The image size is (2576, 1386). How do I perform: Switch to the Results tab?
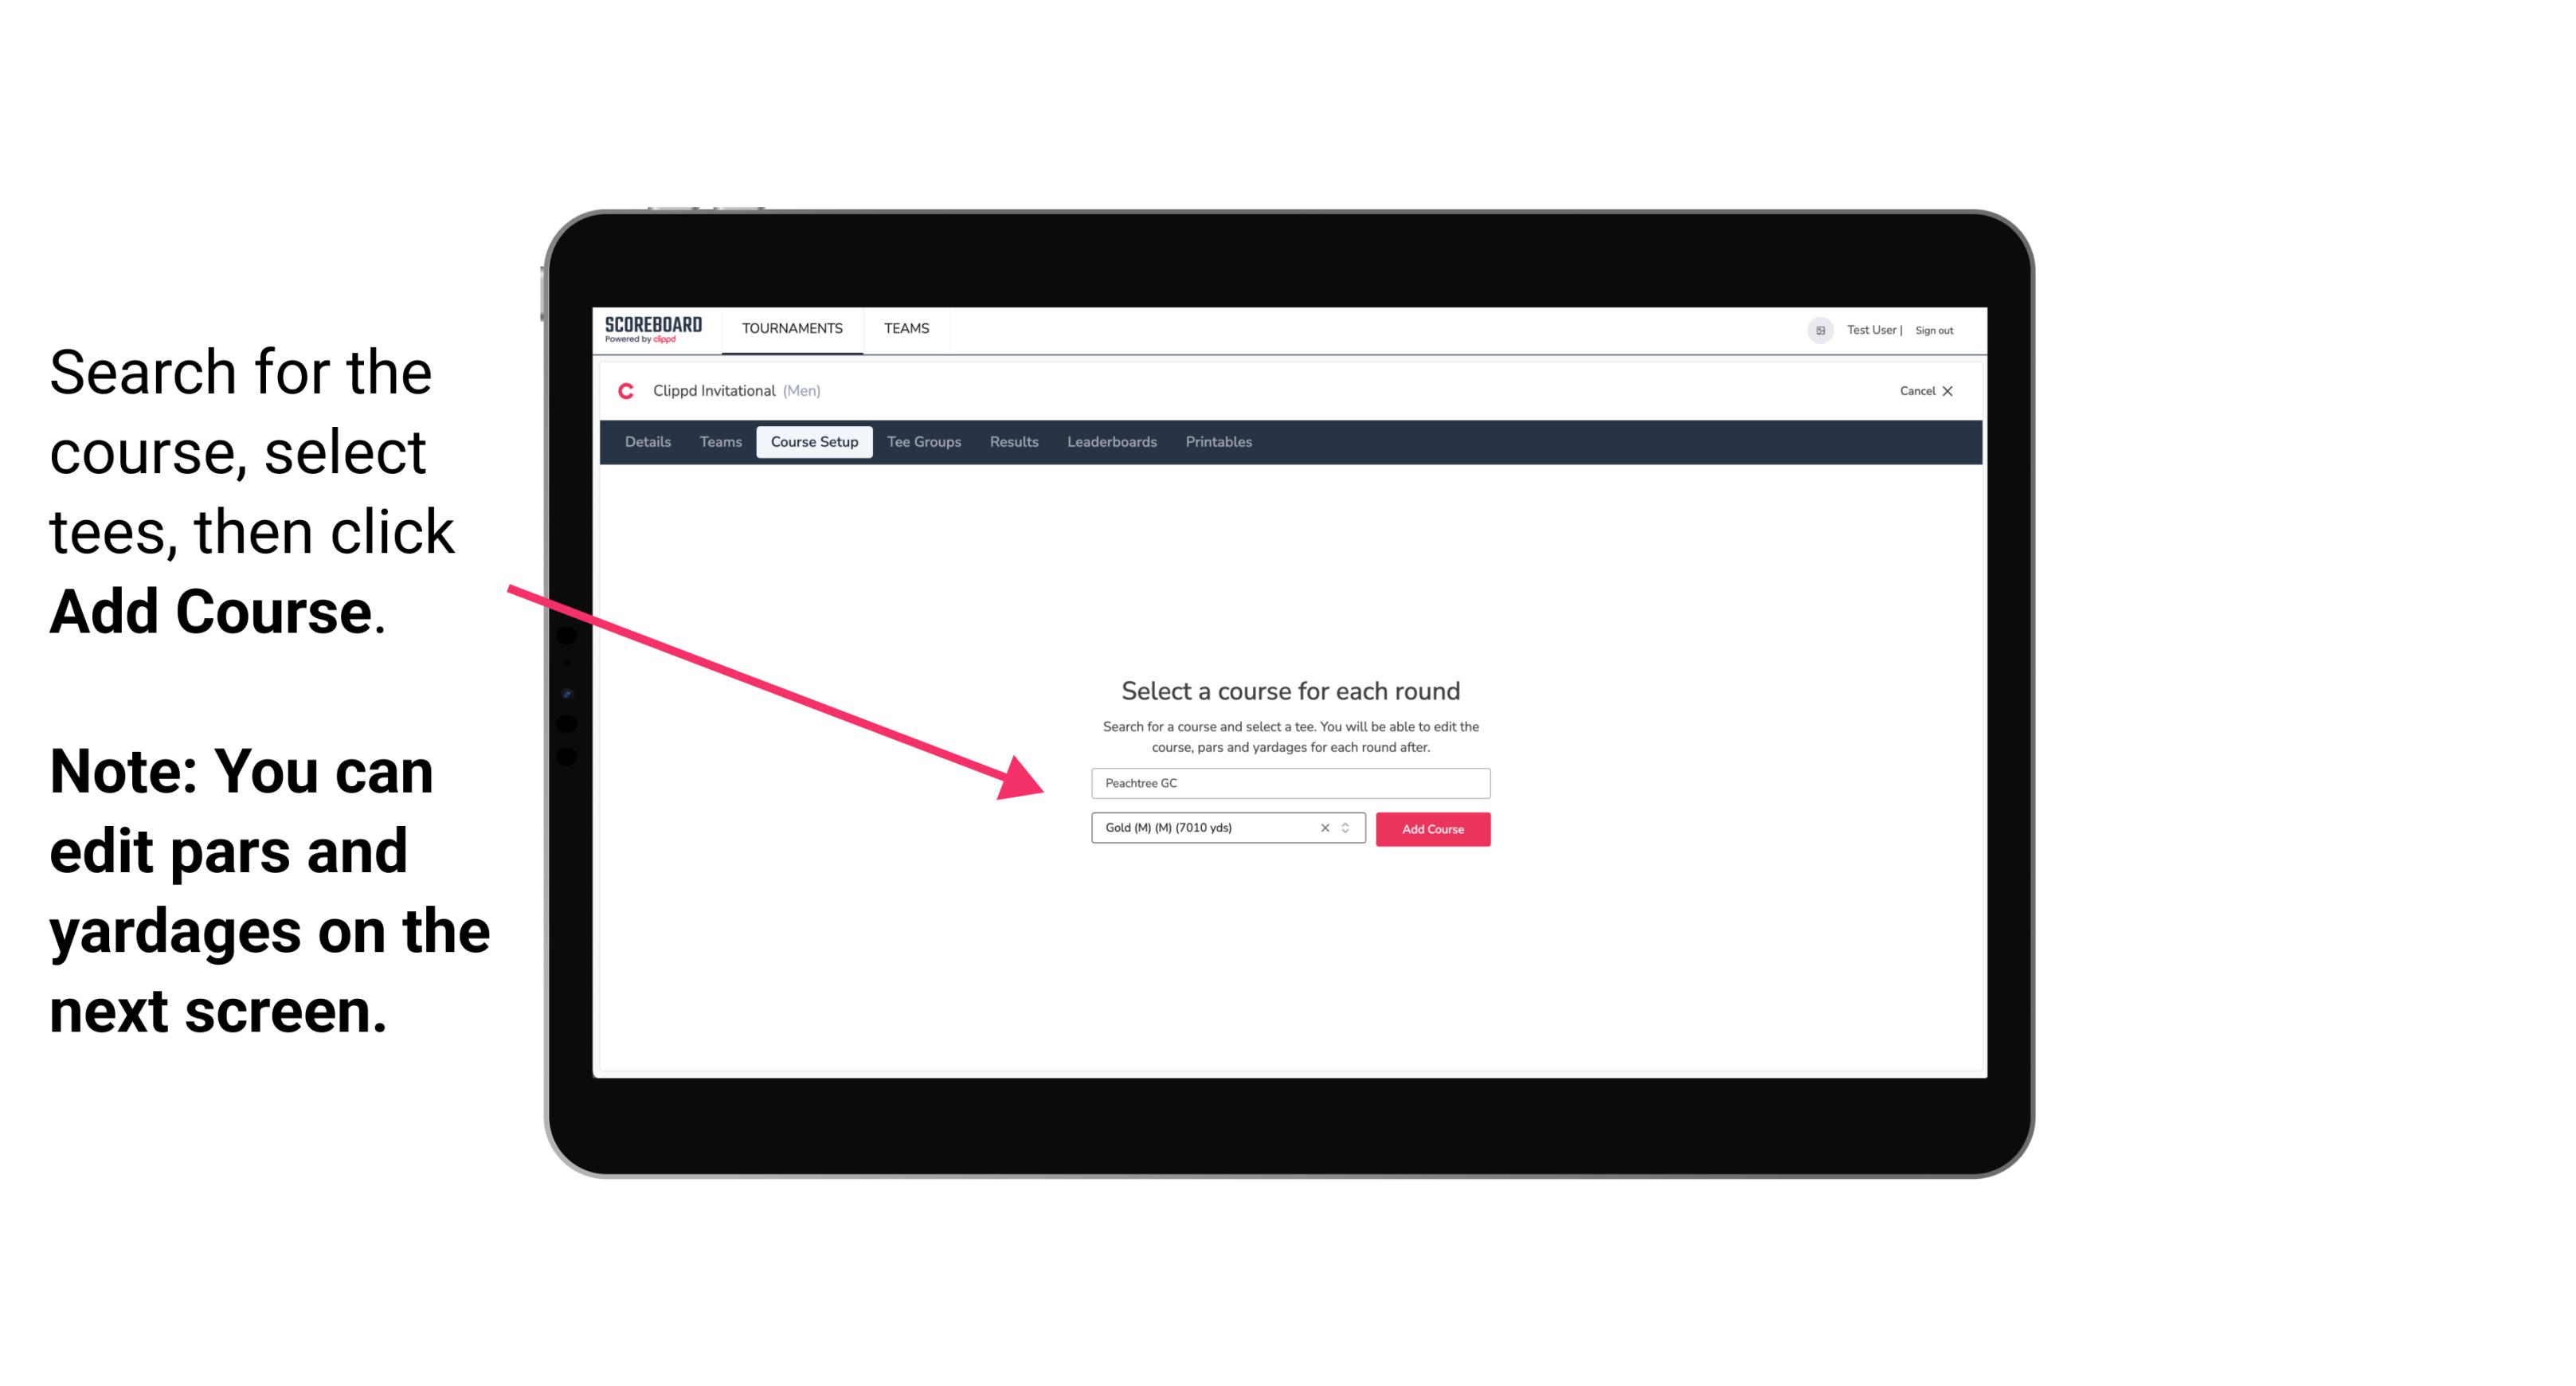click(x=1012, y=442)
